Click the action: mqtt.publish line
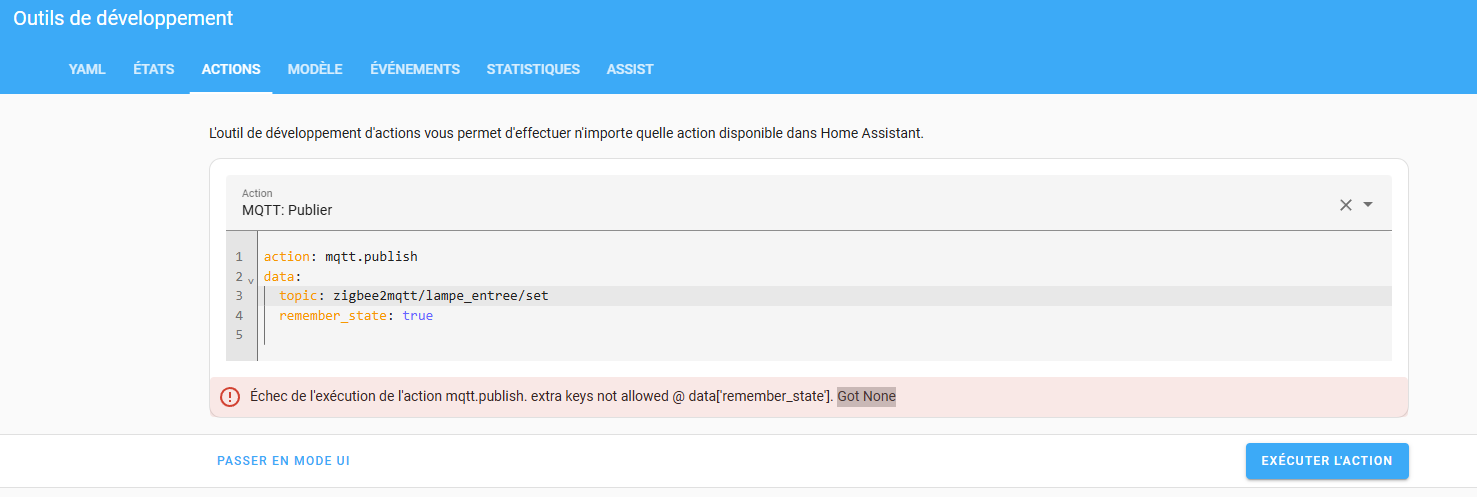The width and height of the screenshot is (1477, 497). [x=340, y=257]
